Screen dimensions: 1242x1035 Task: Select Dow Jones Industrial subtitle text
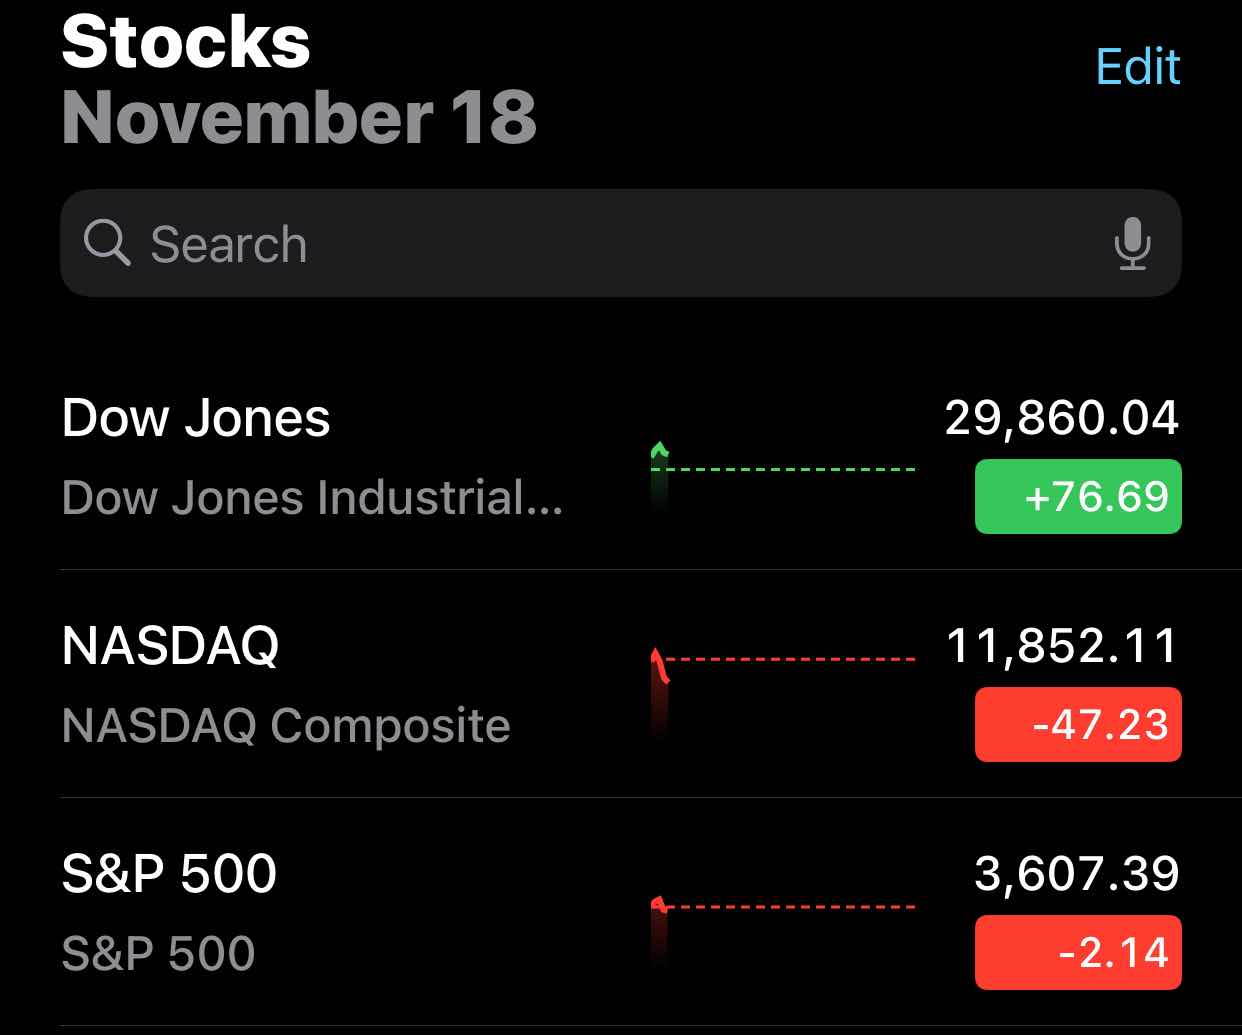[x=312, y=498]
